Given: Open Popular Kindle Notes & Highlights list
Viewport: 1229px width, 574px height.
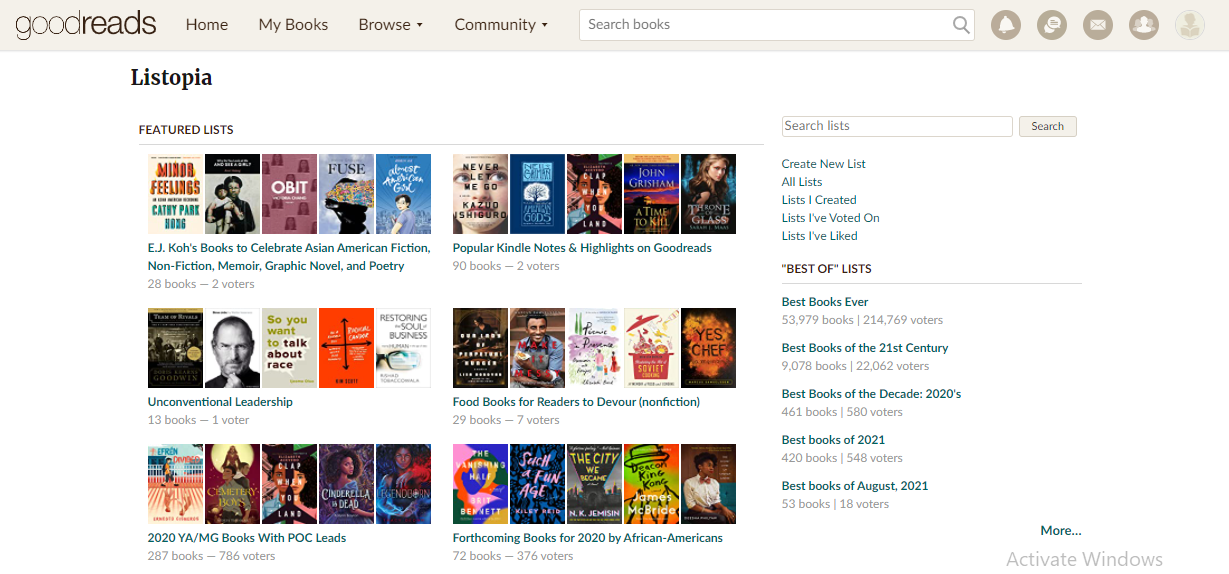Looking at the screenshot, I should (582, 248).
